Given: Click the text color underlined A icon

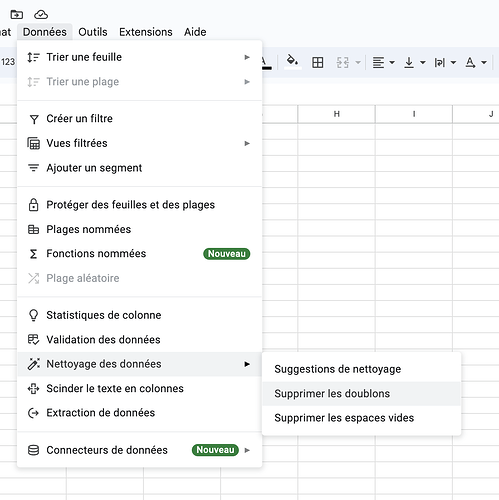Looking at the screenshot, I should pos(265,63).
